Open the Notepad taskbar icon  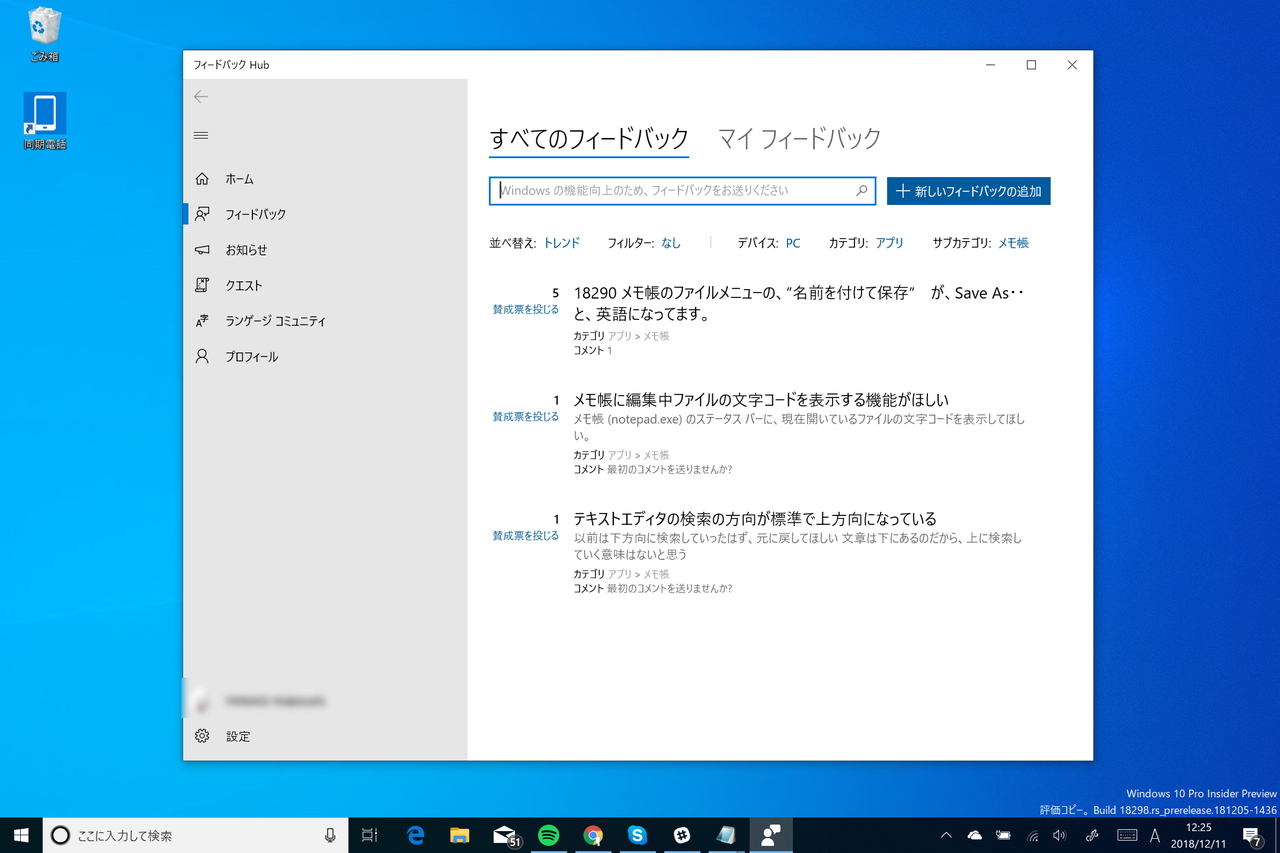[x=726, y=835]
